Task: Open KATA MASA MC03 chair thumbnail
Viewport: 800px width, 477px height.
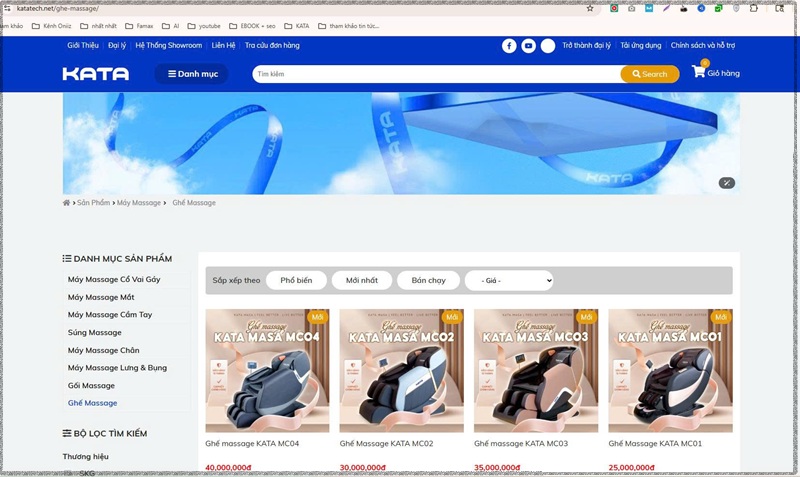Action: tap(536, 371)
